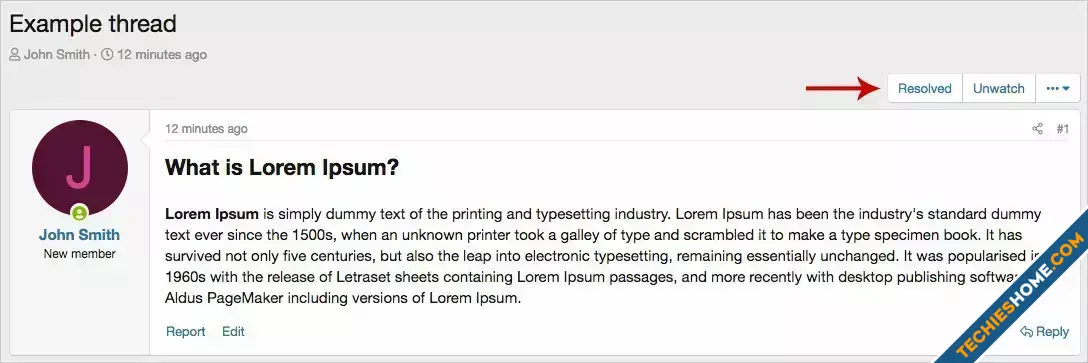This screenshot has height=363, width=1088.
Task: Click the Example thread title
Action: click(93, 24)
